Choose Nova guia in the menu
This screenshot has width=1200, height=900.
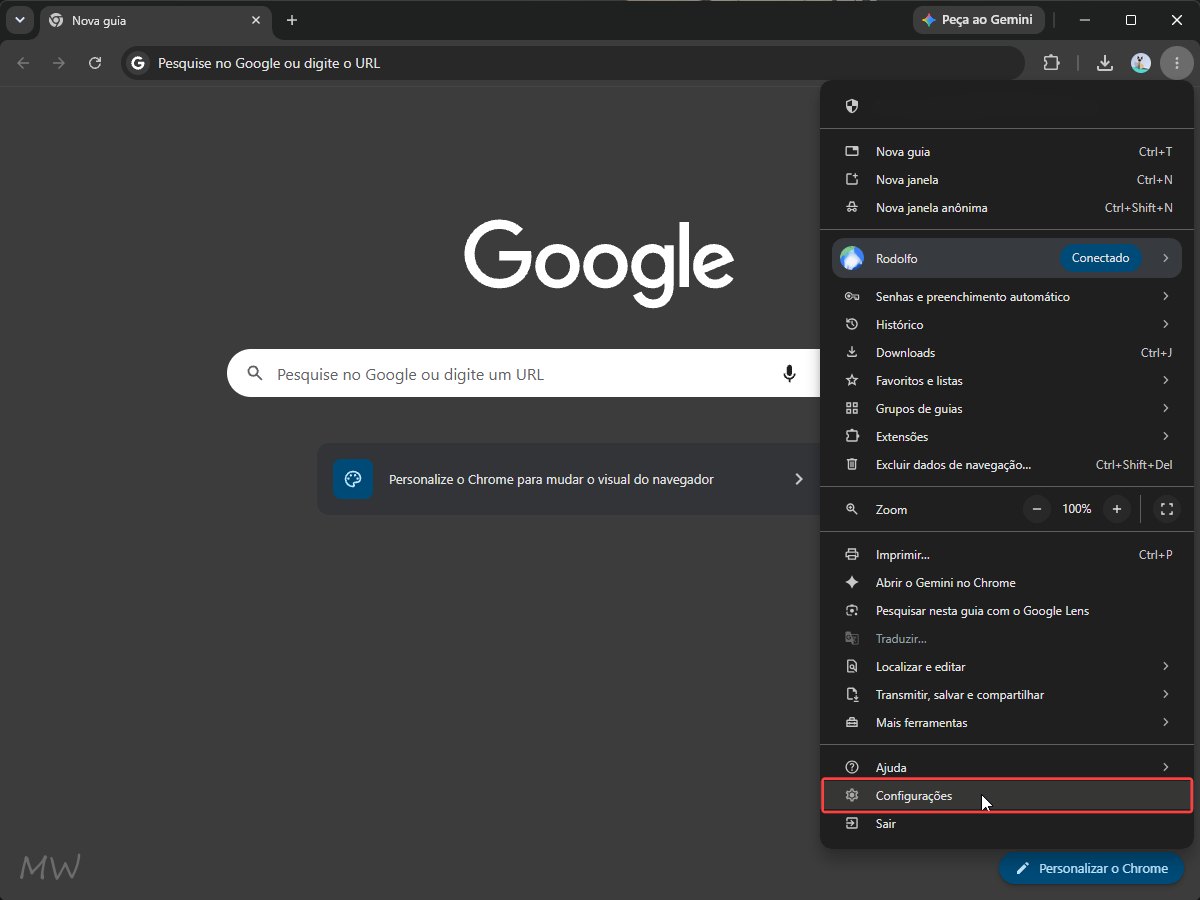[1007, 152]
